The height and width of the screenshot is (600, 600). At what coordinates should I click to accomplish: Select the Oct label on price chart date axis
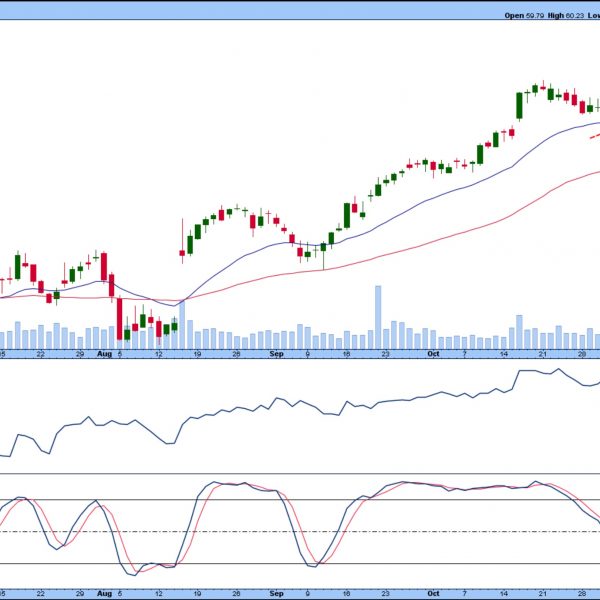point(433,354)
